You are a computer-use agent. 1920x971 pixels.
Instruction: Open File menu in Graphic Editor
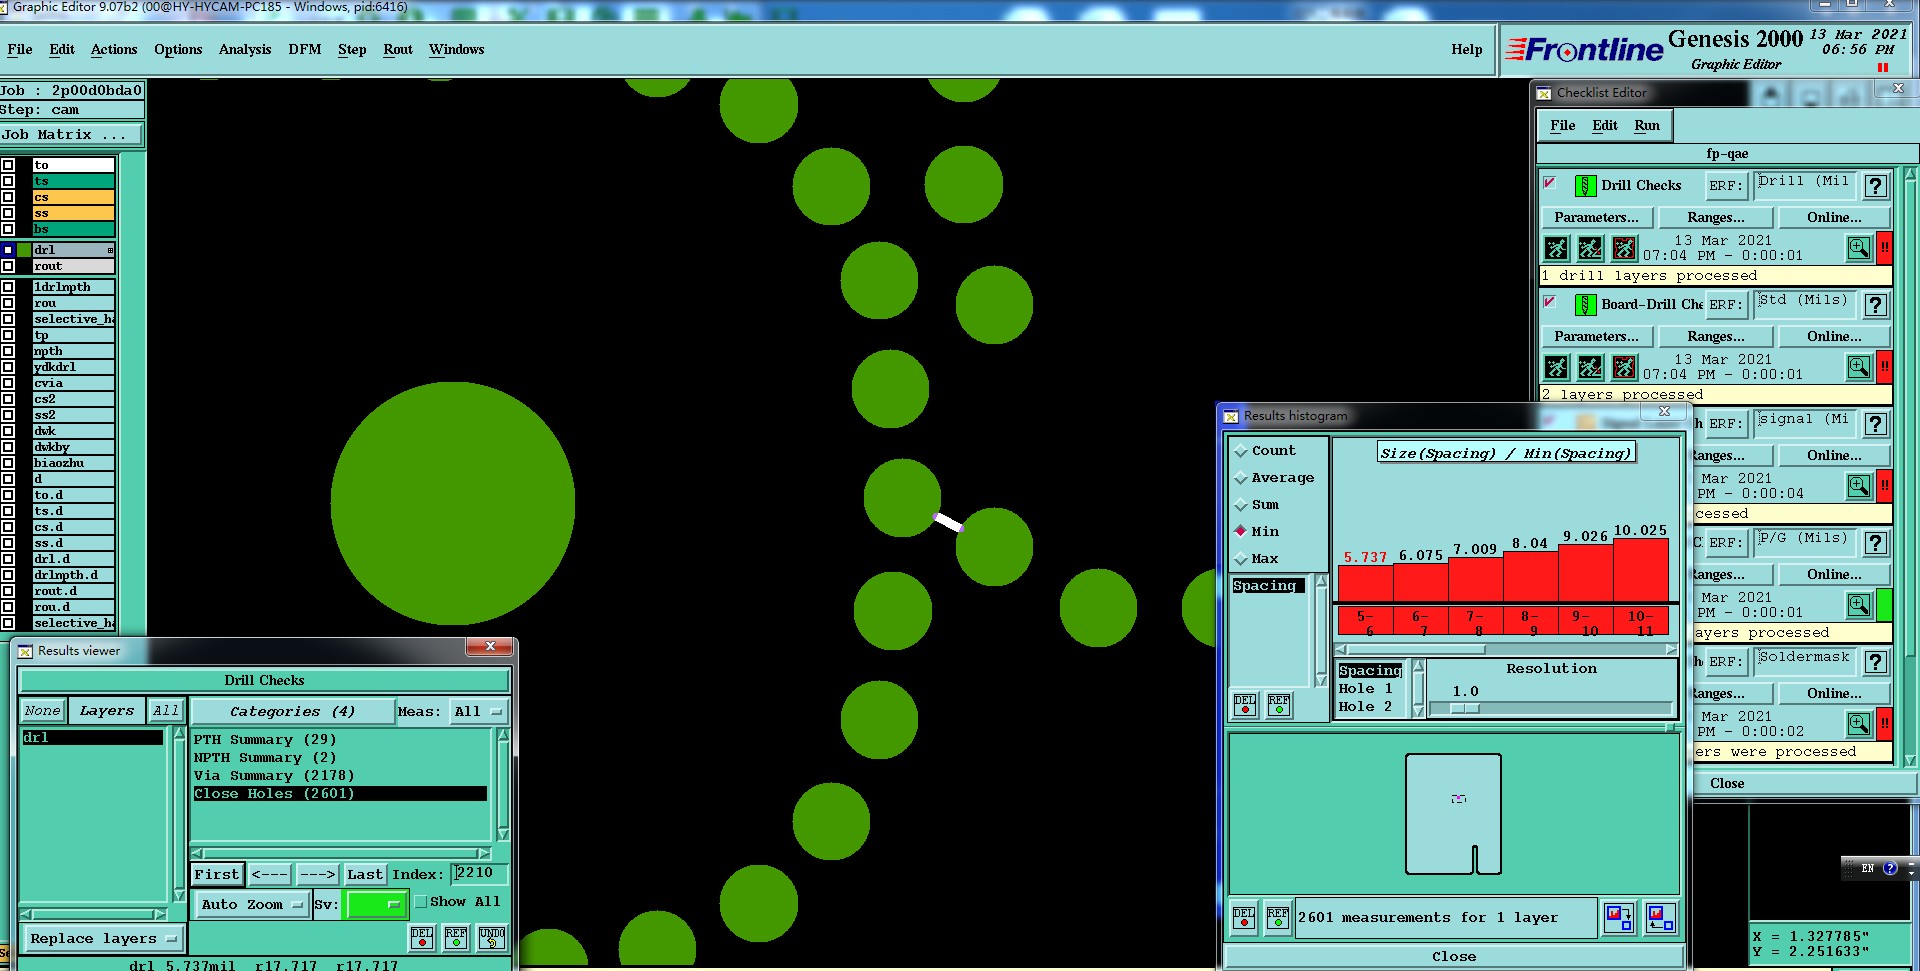click(20, 50)
